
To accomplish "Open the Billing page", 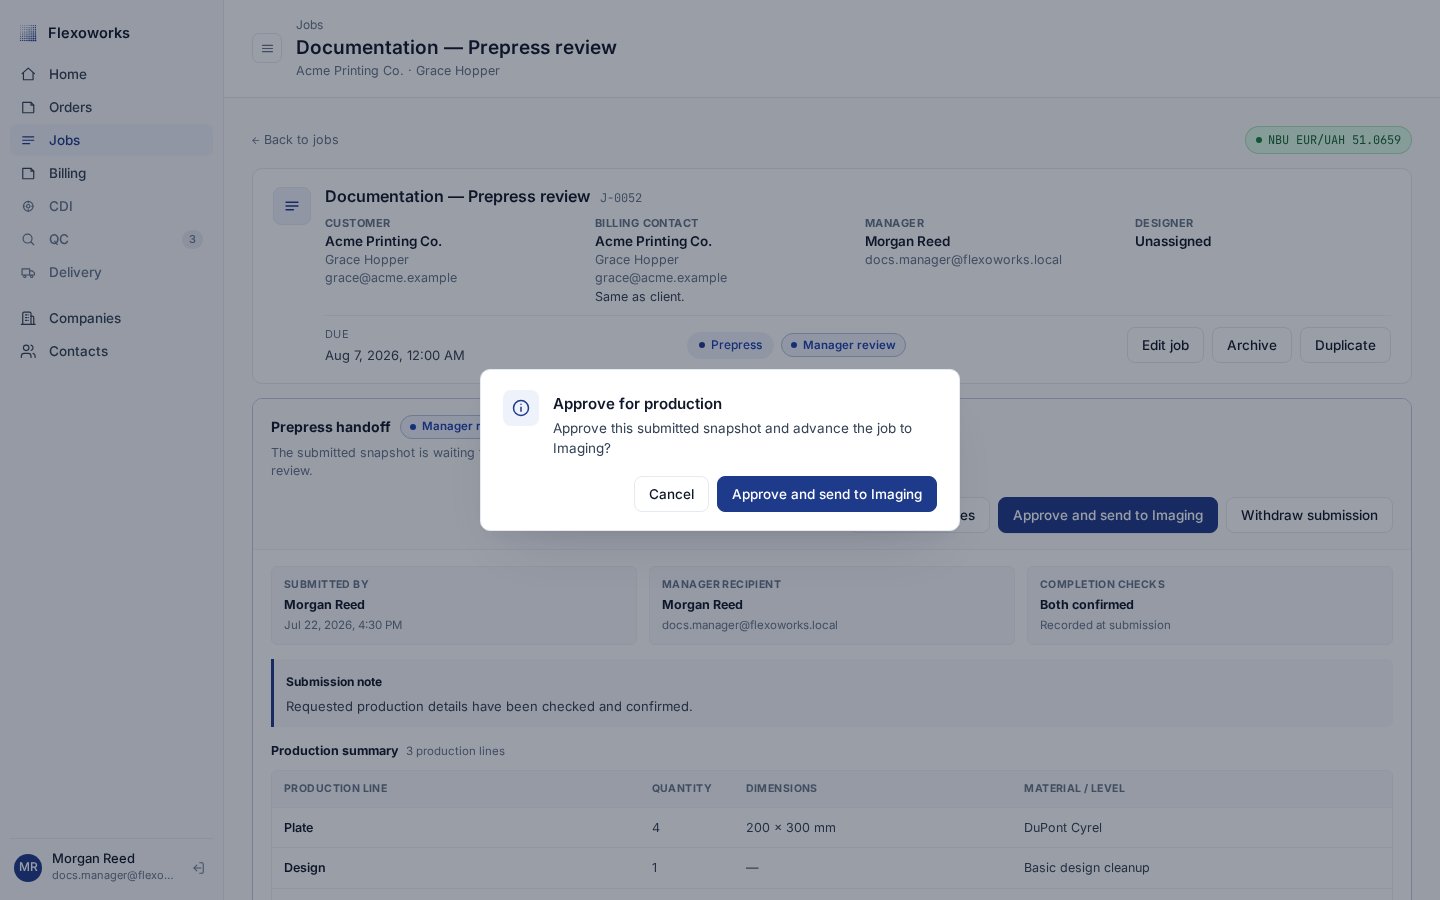I will 111,173.
